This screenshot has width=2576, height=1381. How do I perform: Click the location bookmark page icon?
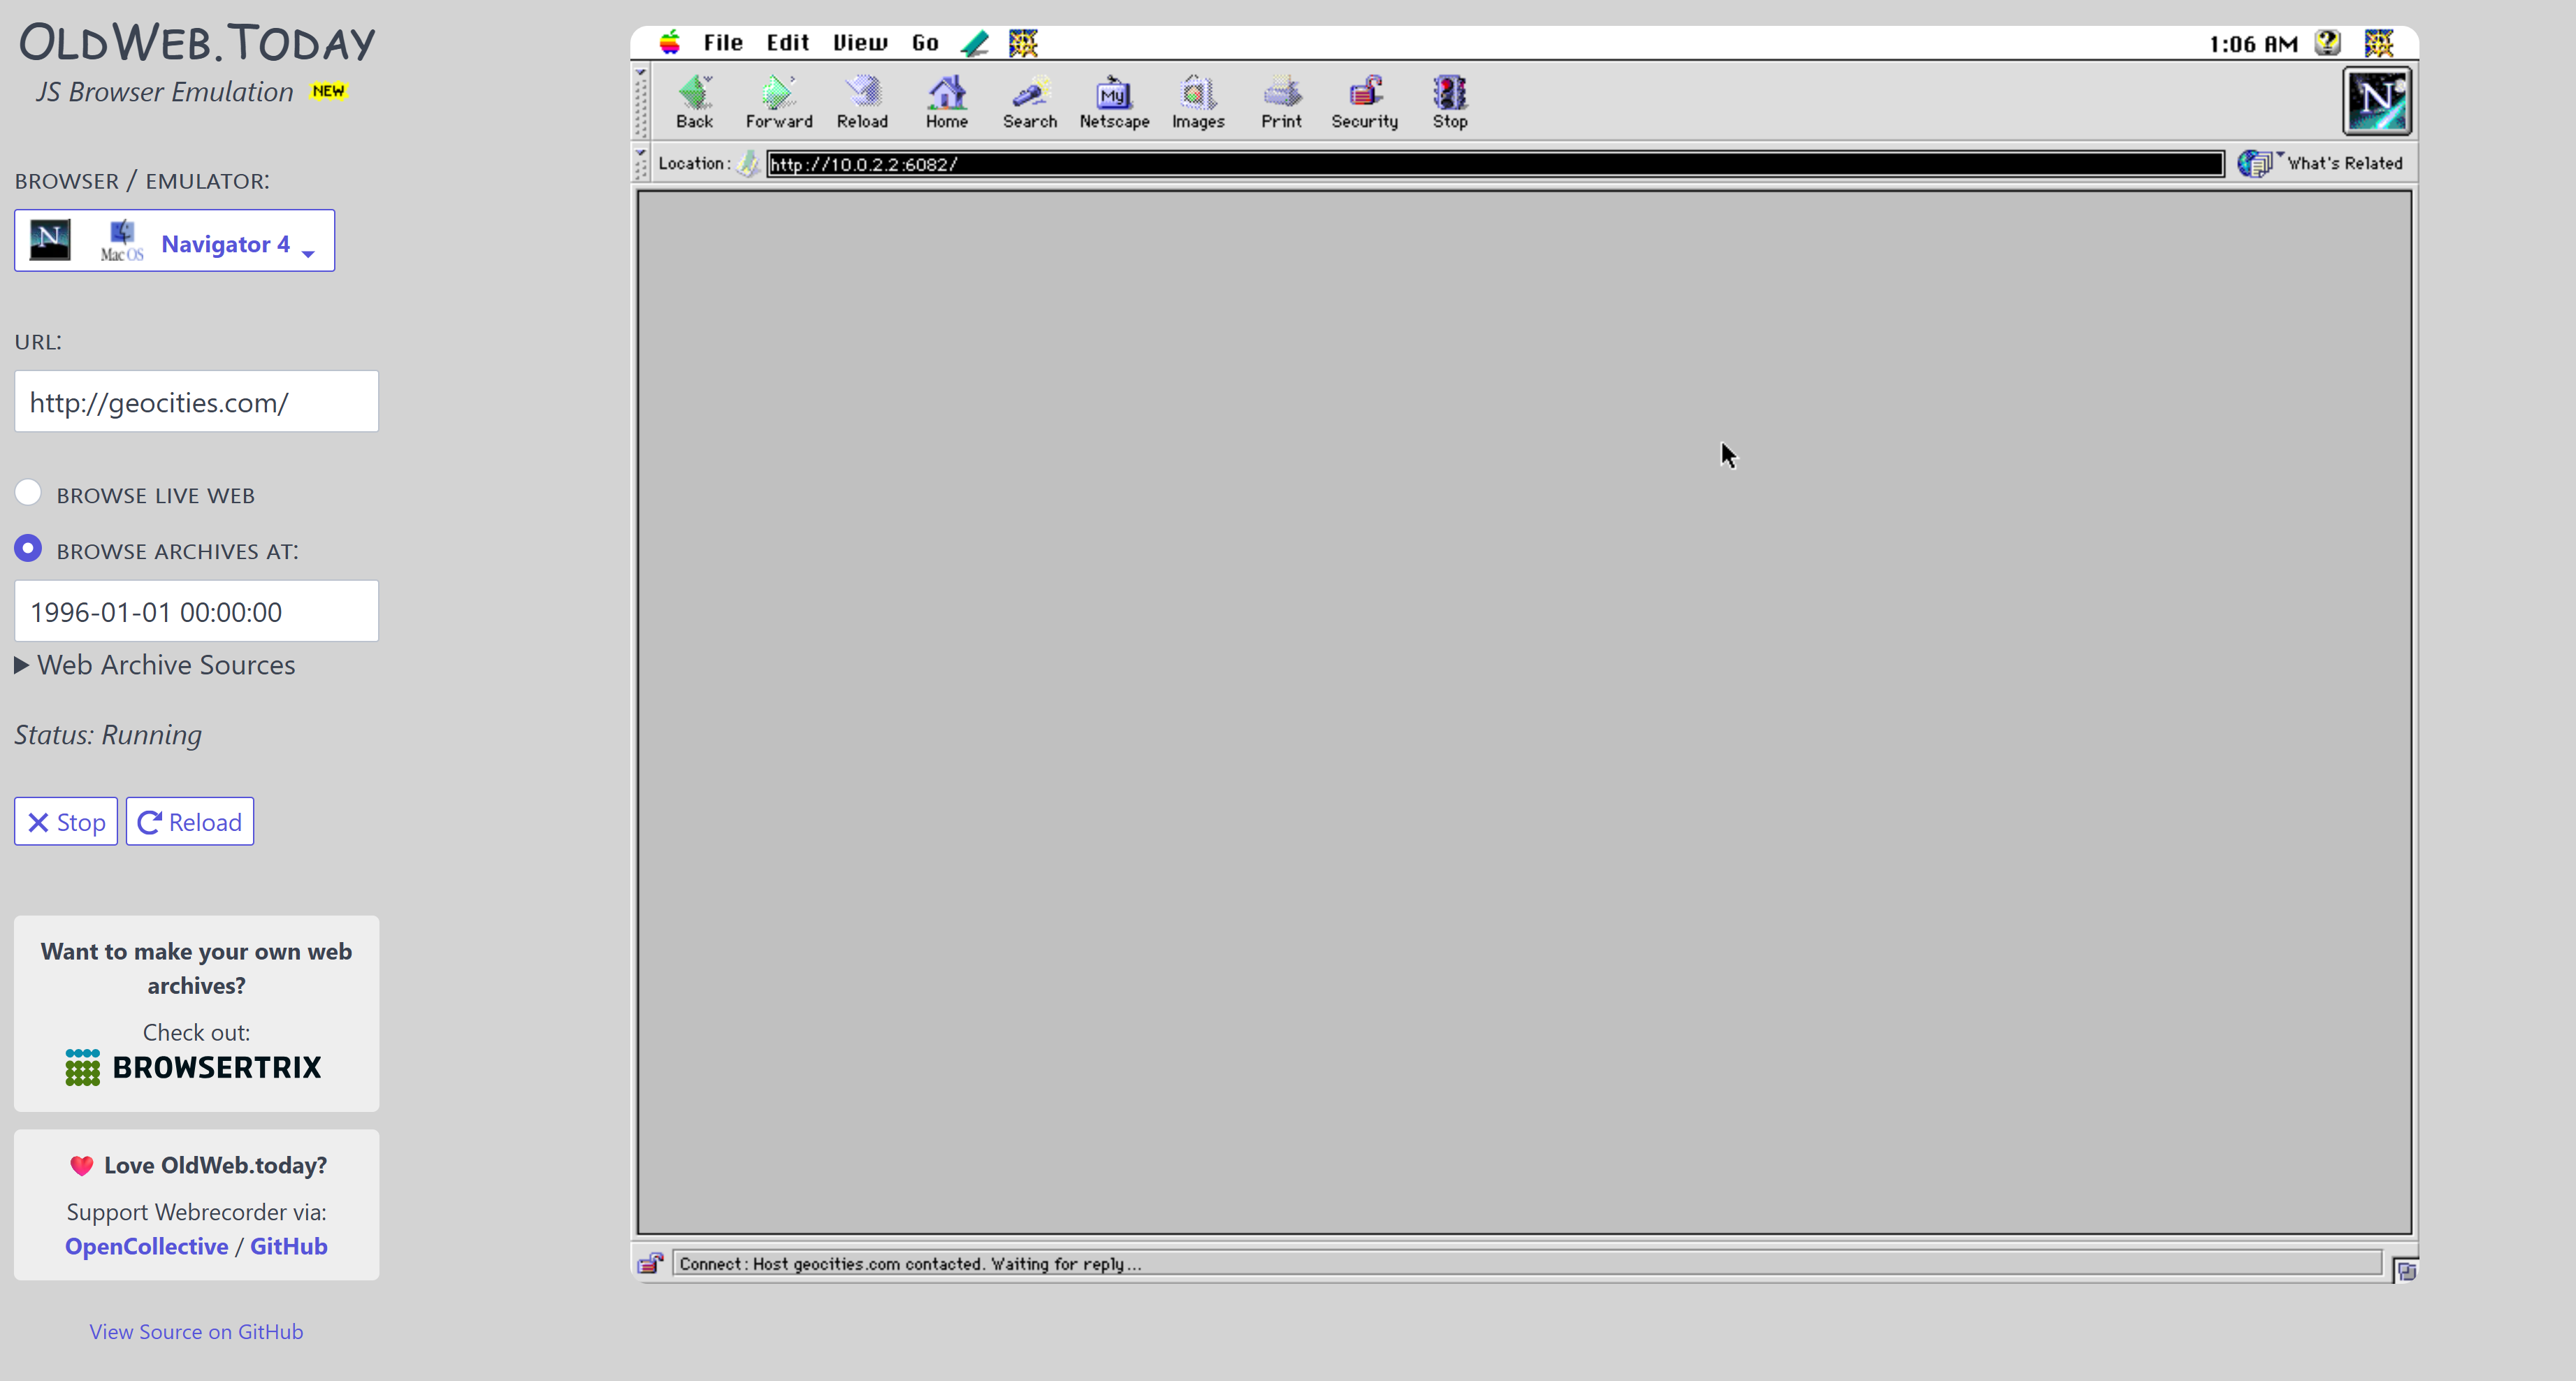tap(747, 163)
